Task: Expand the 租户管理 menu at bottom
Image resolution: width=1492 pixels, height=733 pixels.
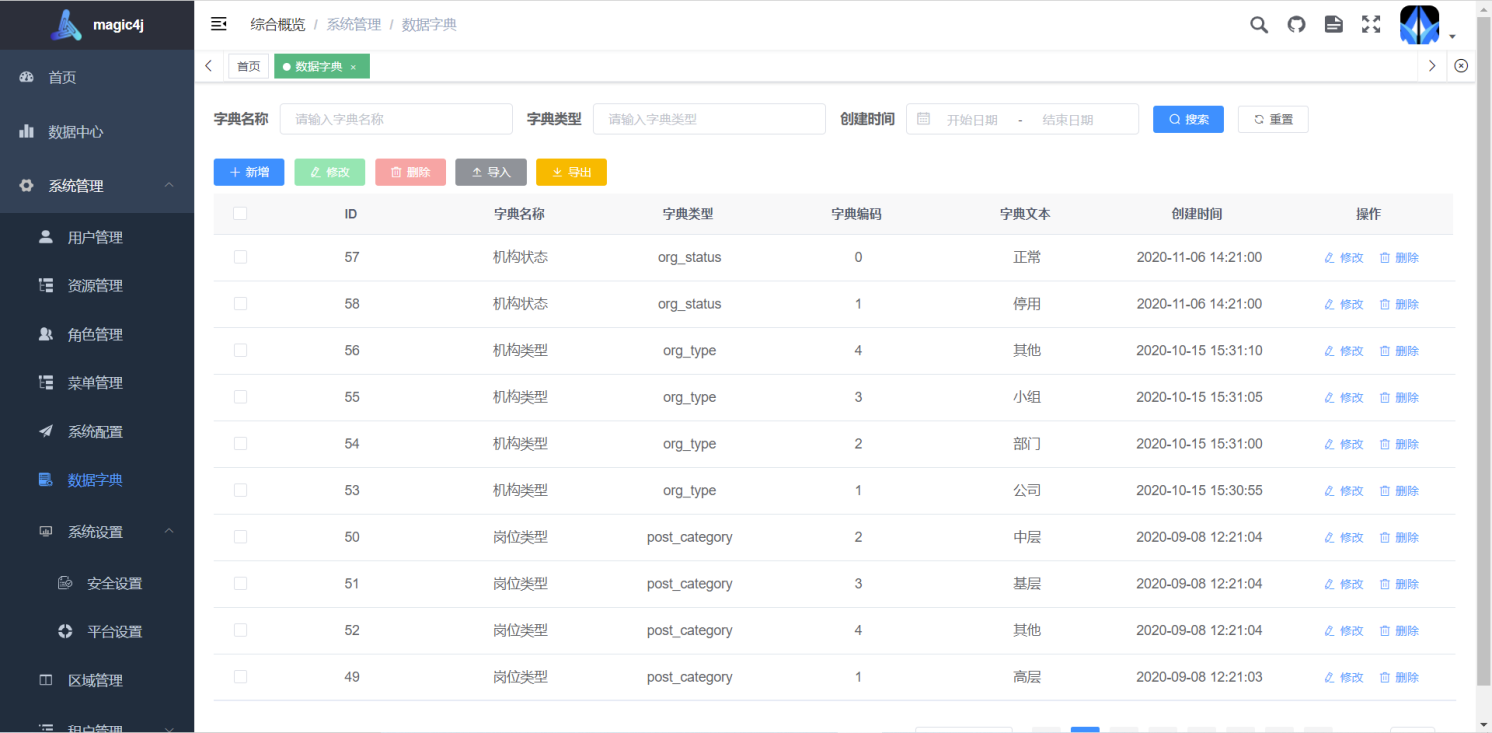Action: [97, 728]
